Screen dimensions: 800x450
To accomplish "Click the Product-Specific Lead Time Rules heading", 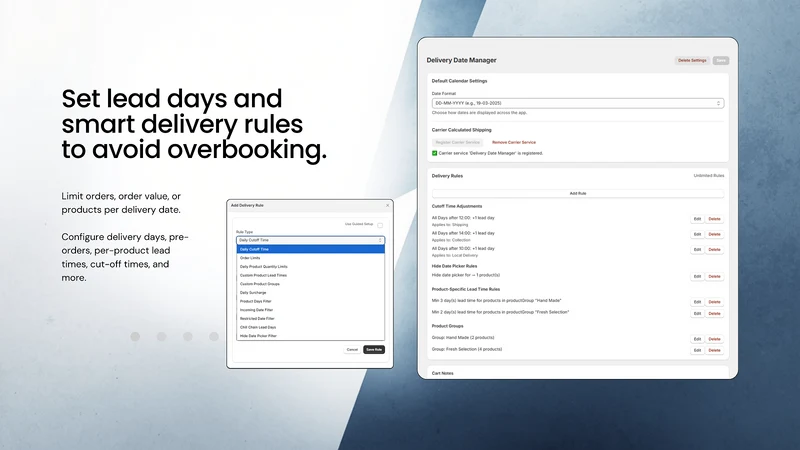I will pos(466,289).
